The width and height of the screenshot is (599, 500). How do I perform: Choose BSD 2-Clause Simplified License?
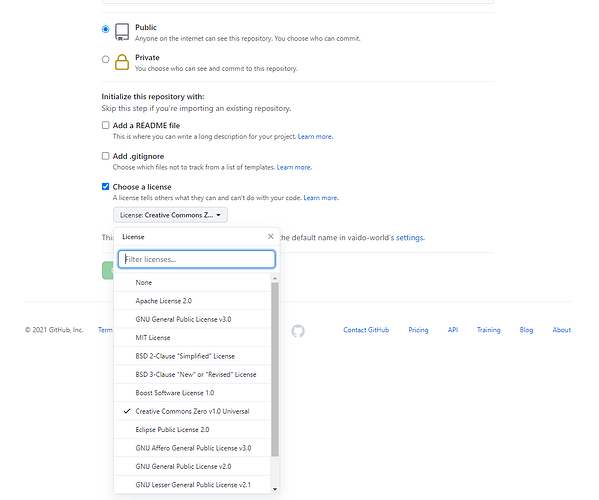[x=192, y=356]
